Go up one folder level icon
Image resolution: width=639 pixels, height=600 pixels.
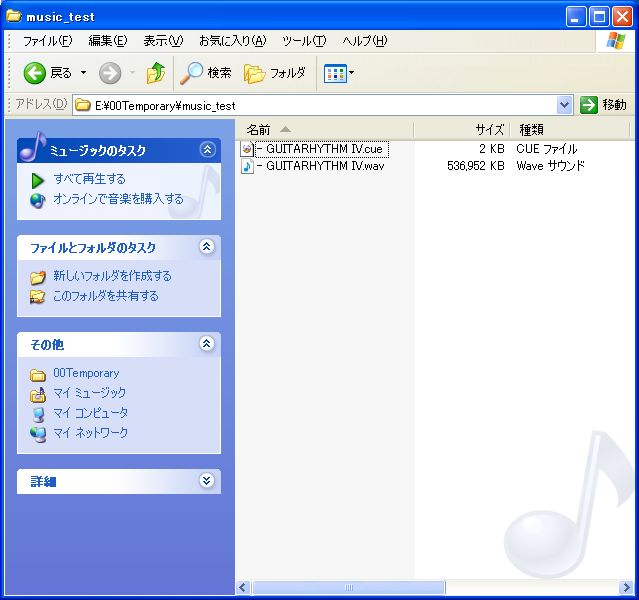pos(155,73)
